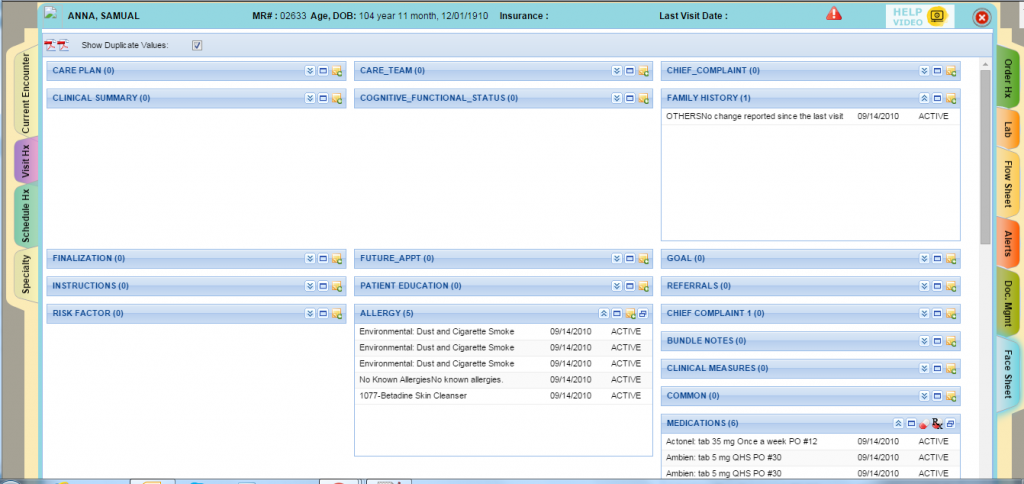Click the restore-window icon in Medications header

pos(951,424)
